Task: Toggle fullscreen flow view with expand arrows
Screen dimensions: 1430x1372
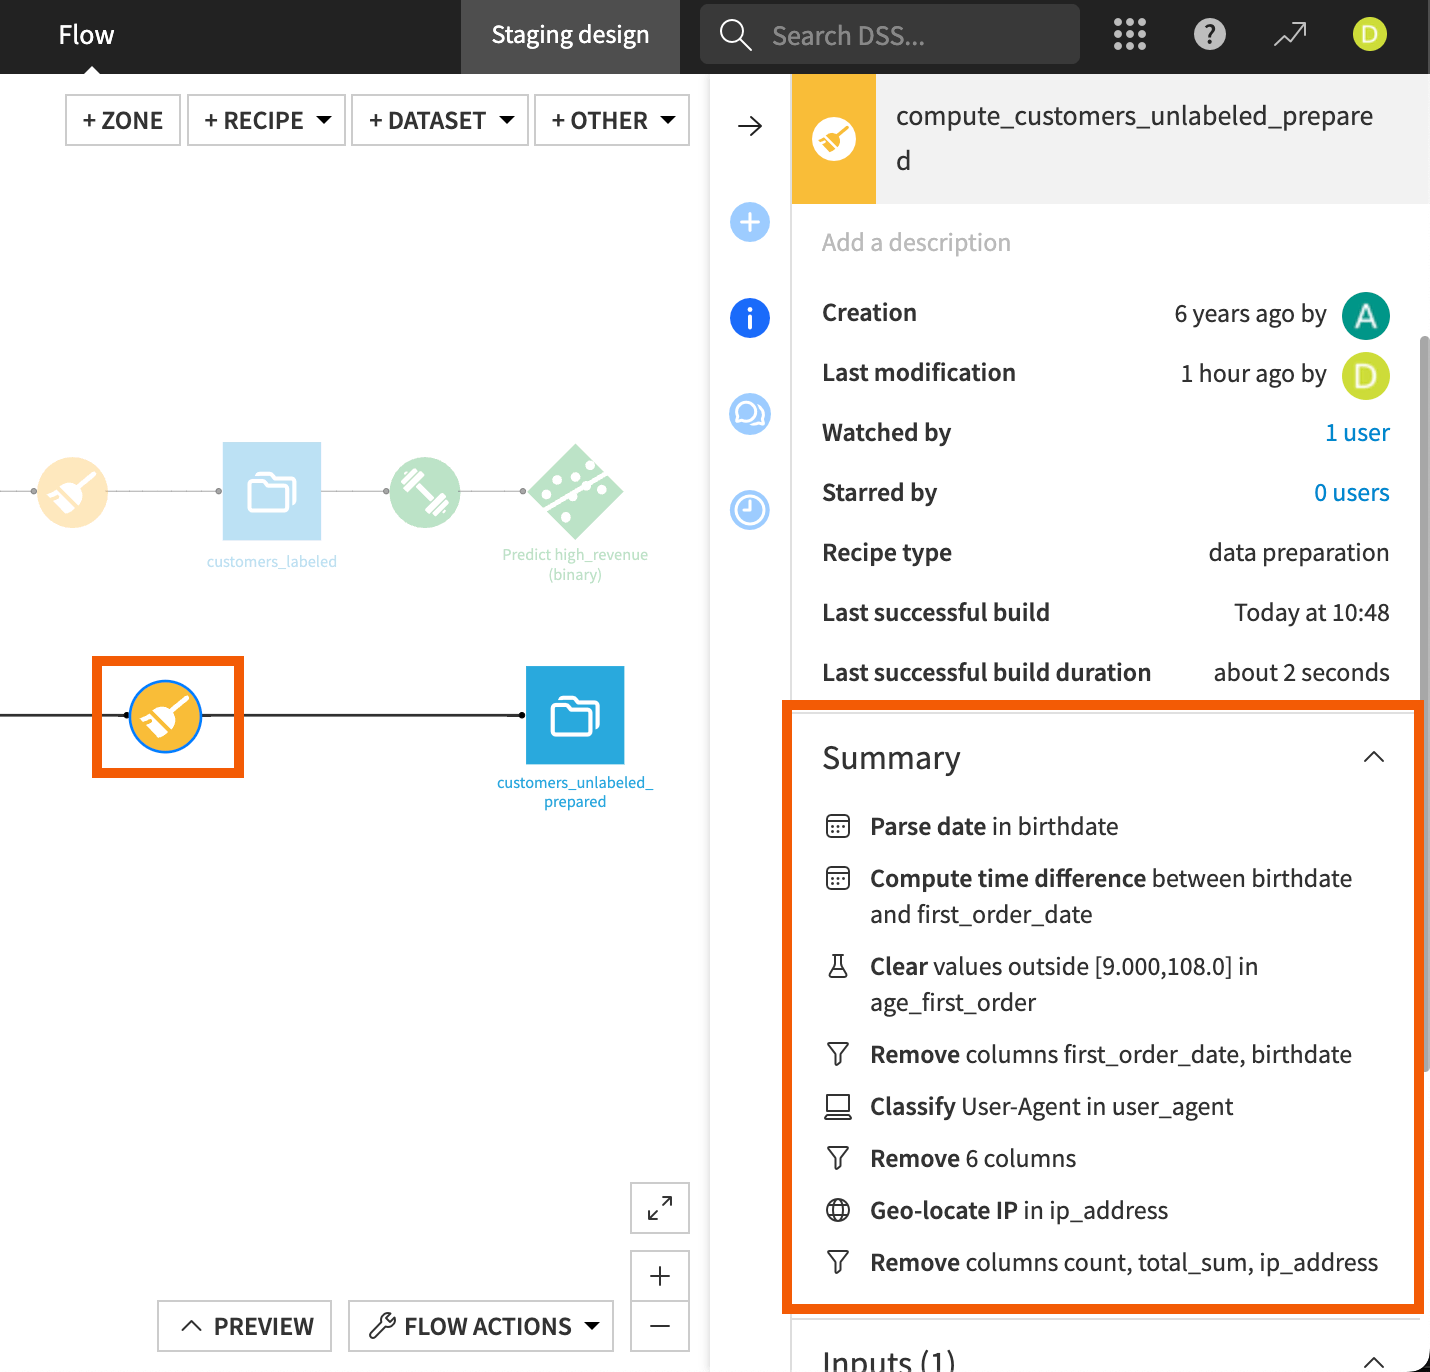Action: point(660,1208)
